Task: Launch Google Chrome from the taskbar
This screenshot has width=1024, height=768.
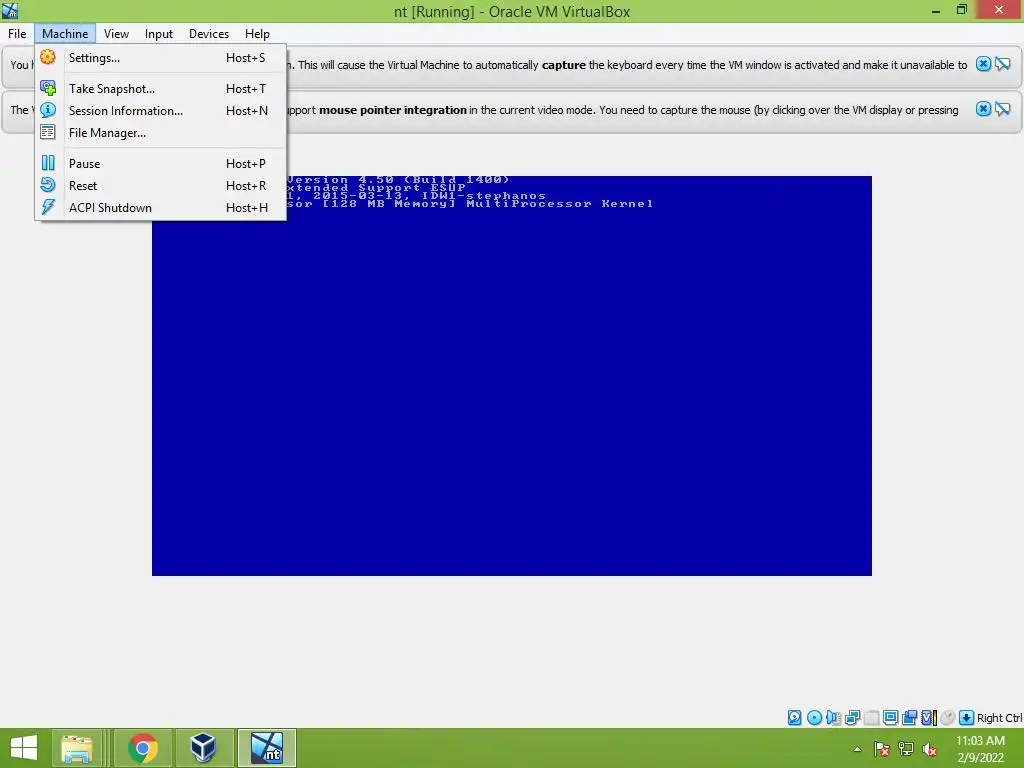Action: 142,748
